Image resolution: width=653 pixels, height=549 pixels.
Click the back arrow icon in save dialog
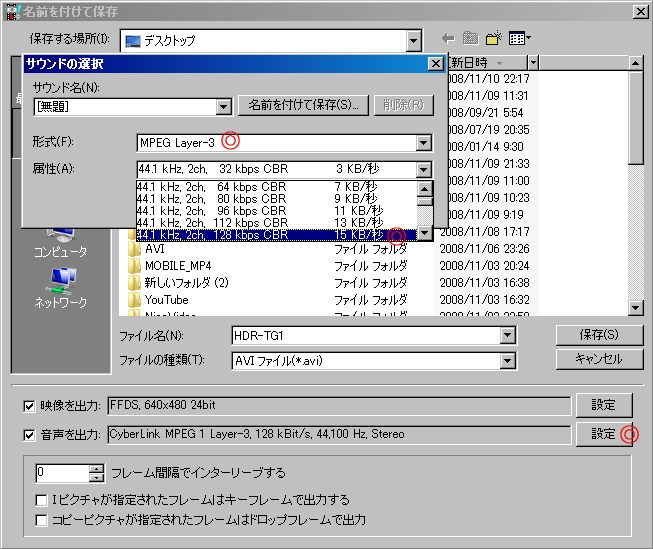tap(448, 39)
